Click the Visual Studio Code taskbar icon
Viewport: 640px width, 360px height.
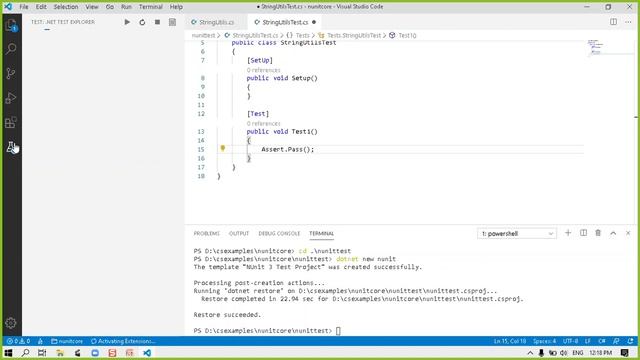[x=147, y=353]
